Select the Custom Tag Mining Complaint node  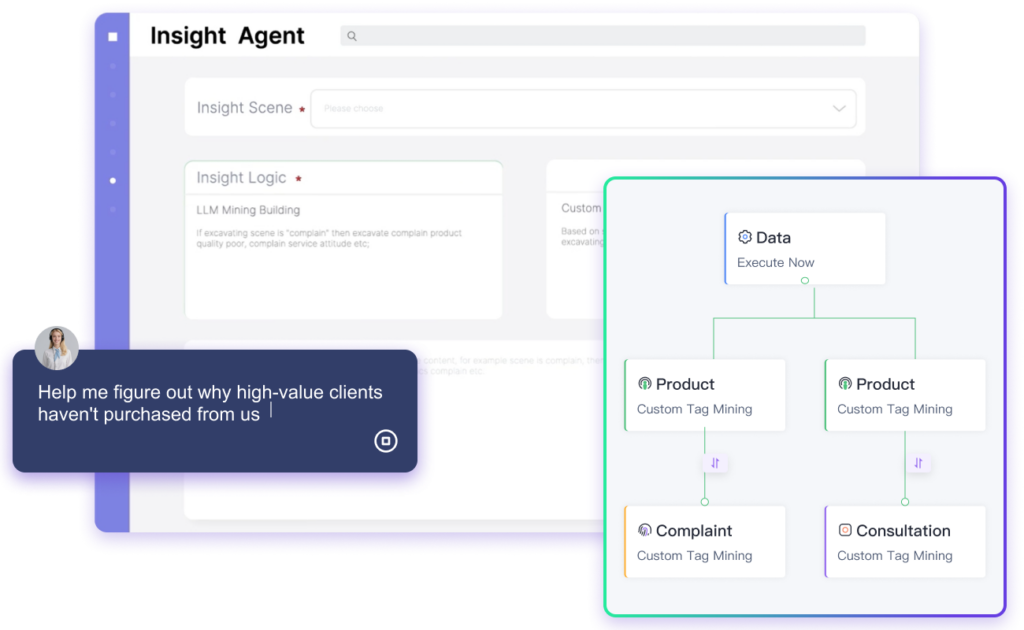pyautogui.click(x=705, y=542)
